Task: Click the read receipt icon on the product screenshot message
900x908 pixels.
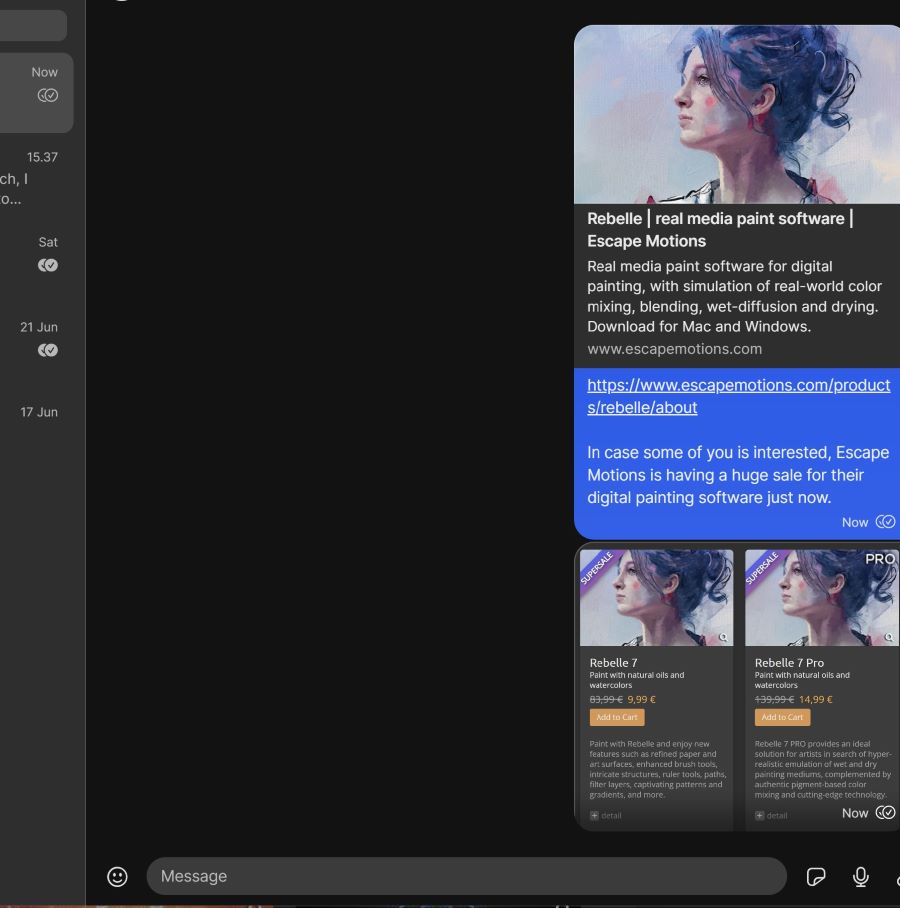Action: click(x=885, y=812)
